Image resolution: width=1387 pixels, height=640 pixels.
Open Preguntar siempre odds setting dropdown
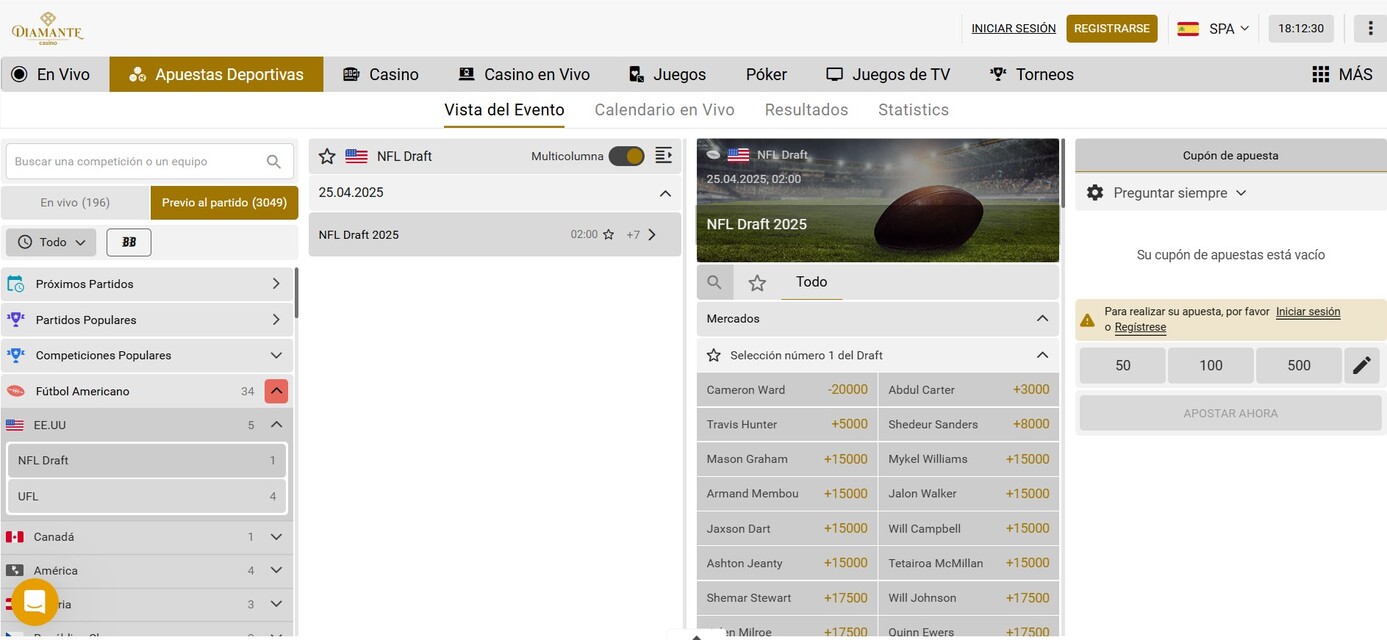coord(1179,193)
